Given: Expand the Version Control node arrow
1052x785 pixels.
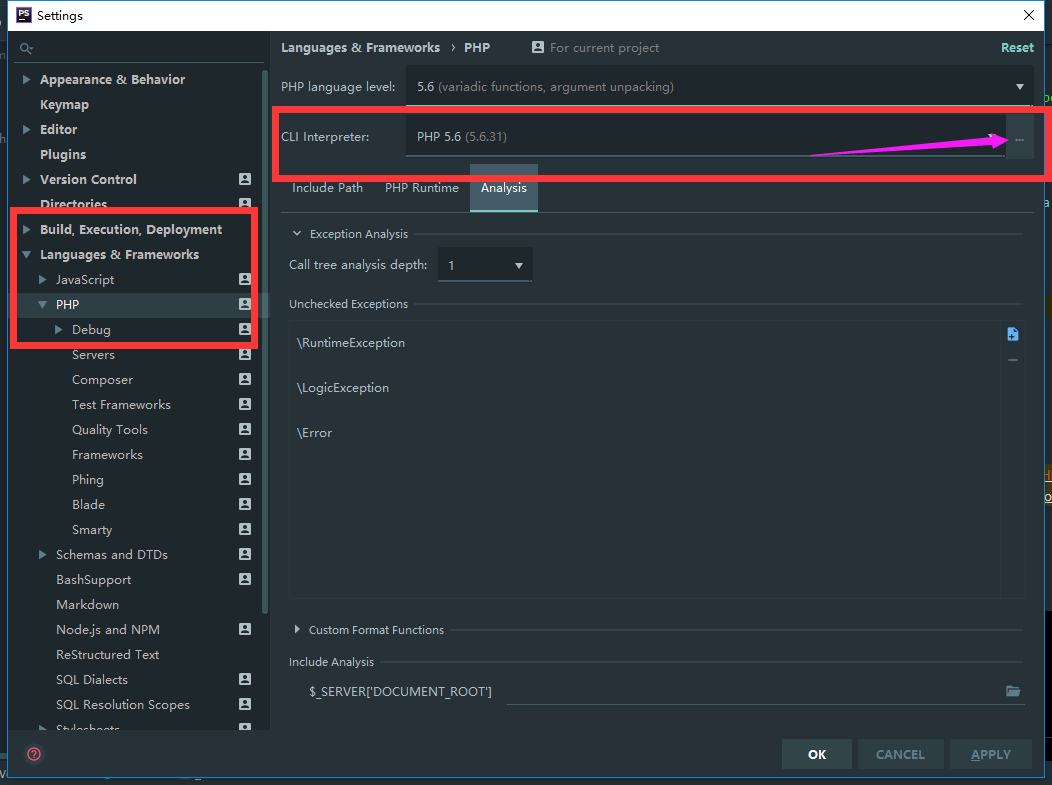Looking at the screenshot, I should point(26,179).
